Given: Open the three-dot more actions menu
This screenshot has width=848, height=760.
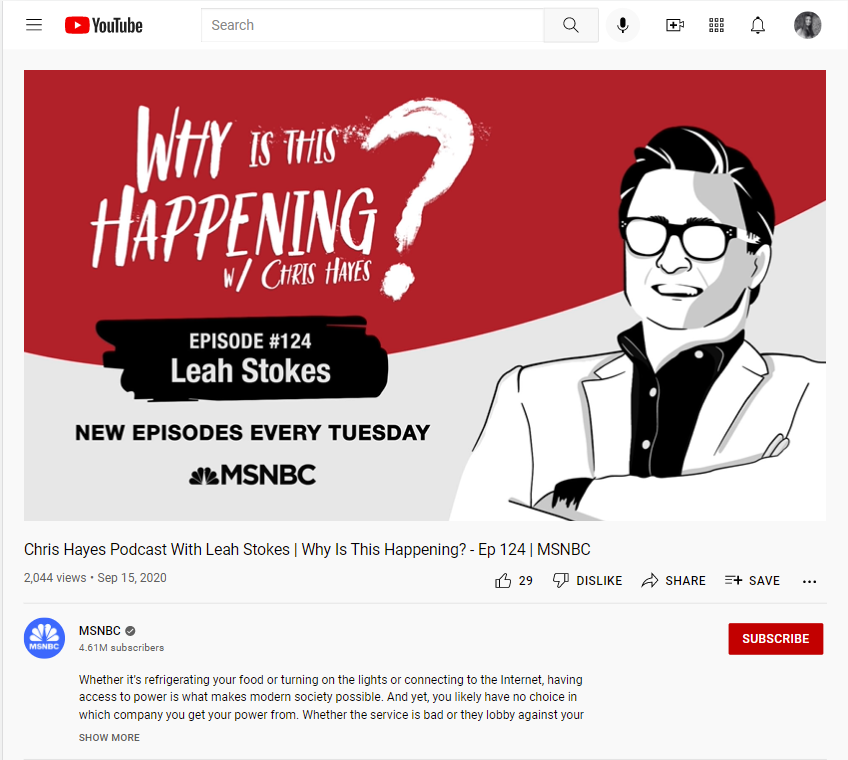Looking at the screenshot, I should (810, 581).
